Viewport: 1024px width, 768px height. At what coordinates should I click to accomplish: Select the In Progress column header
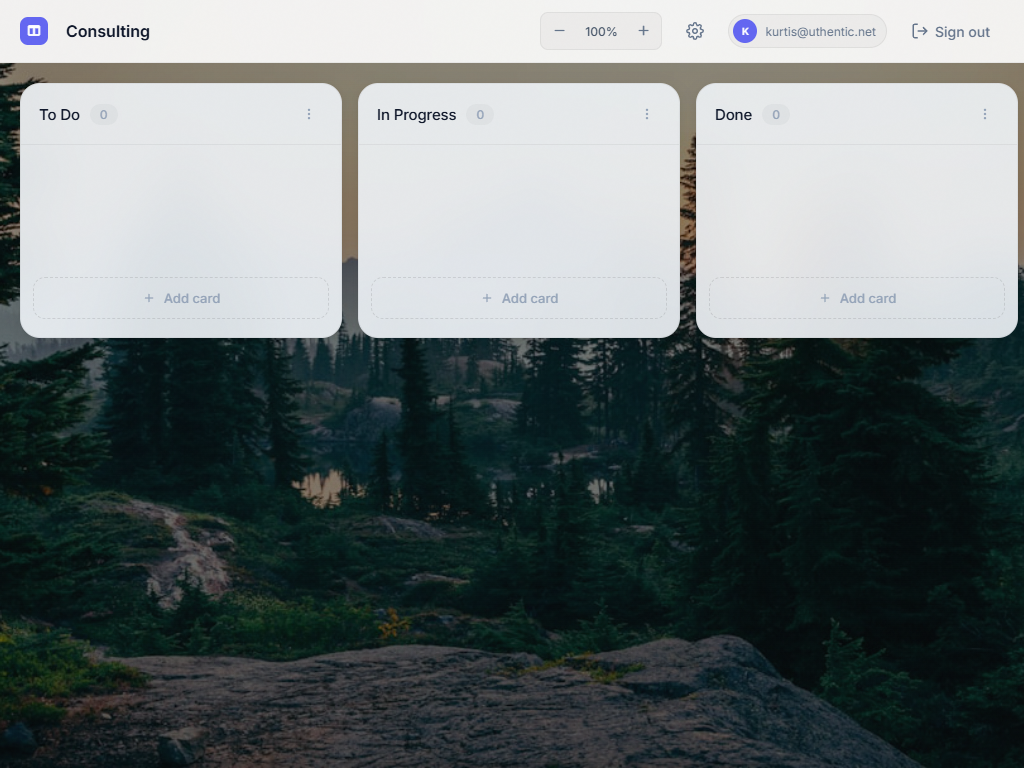(415, 115)
